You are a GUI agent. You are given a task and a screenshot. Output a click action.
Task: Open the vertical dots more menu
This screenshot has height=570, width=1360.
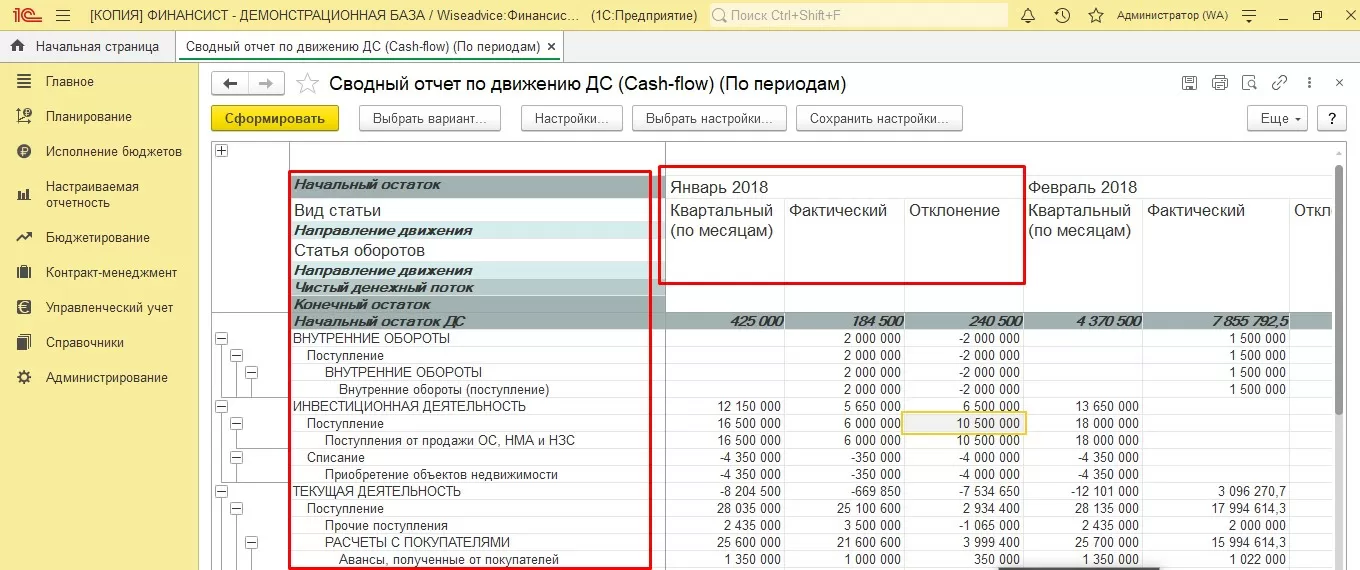click(x=1310, y=83)
